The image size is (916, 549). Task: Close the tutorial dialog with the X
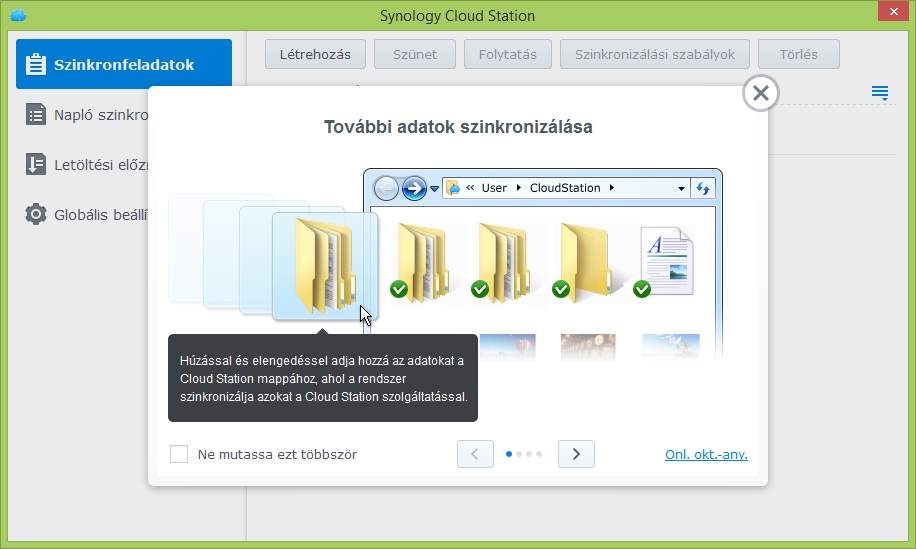761,93
